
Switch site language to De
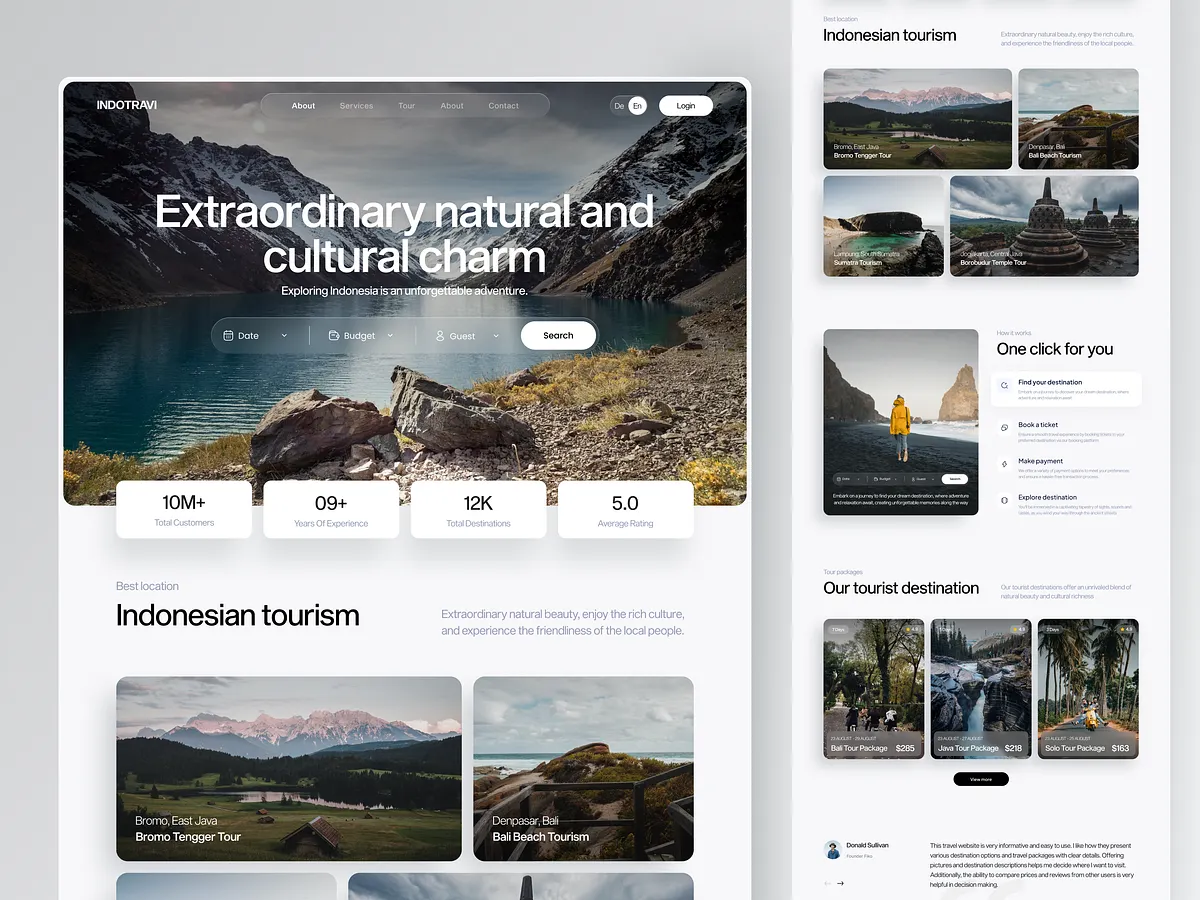619,105
